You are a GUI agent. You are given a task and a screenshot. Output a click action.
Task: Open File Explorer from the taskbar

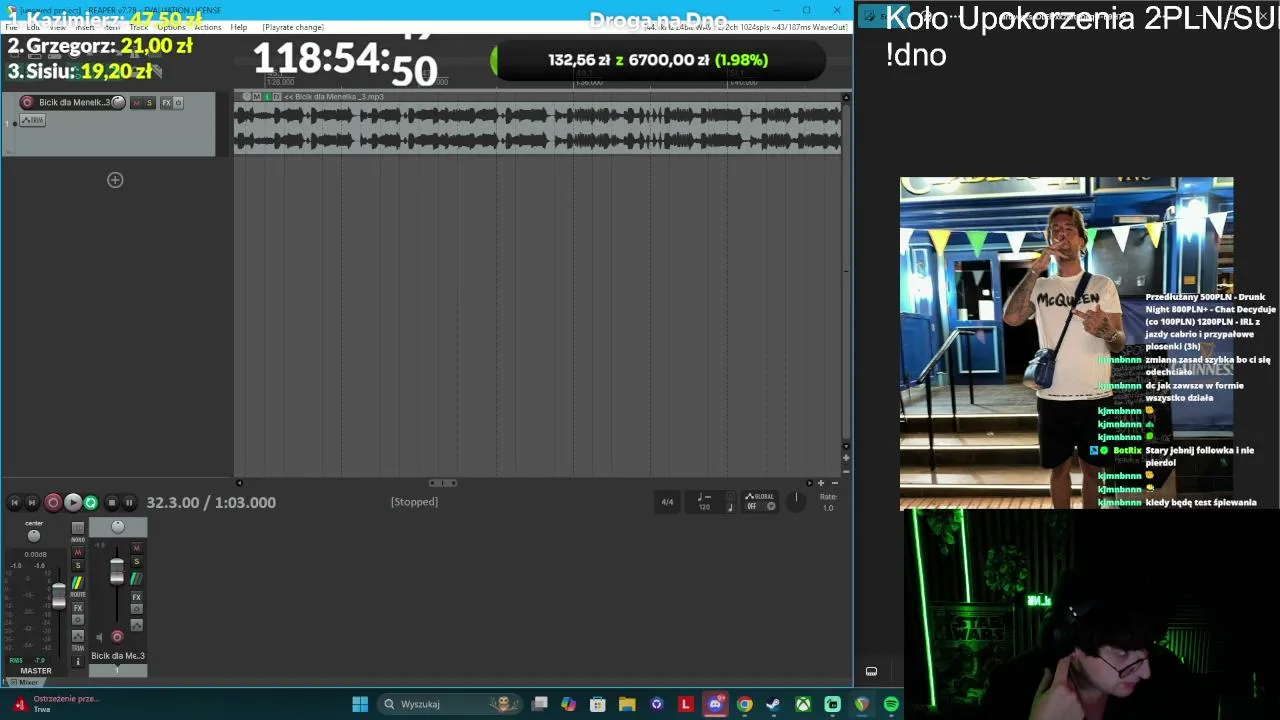tap(627, 704)
